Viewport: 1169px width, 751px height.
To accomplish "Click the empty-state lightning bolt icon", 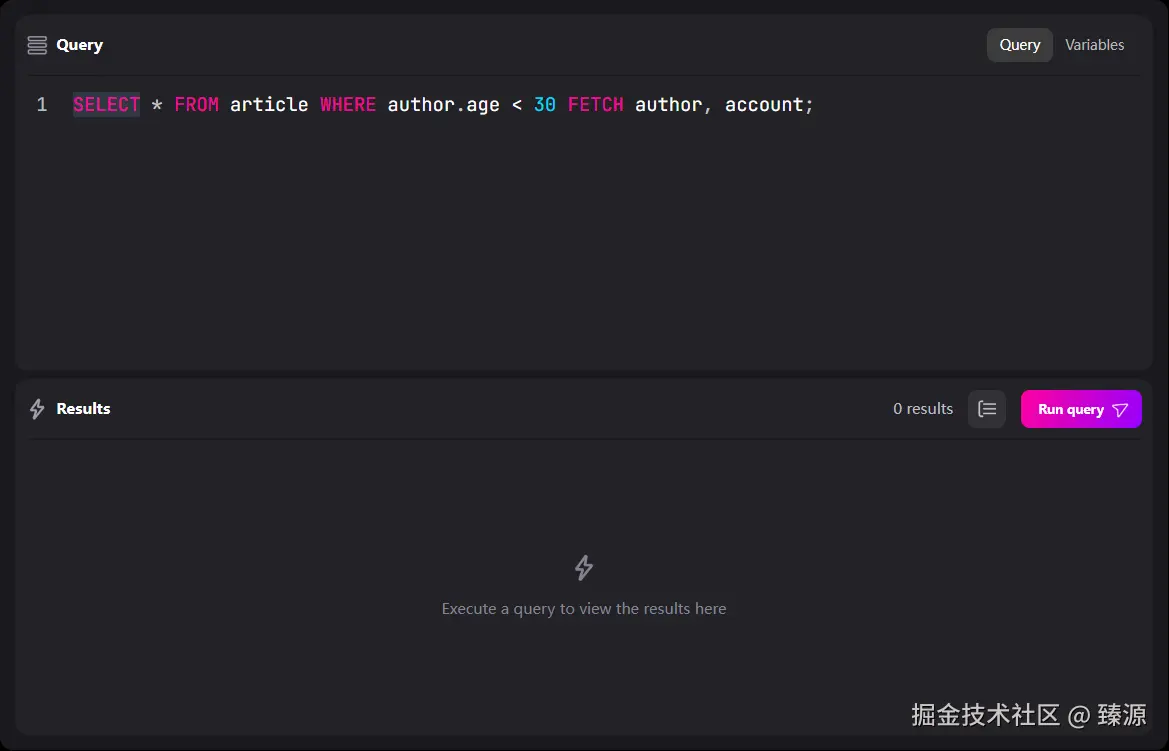I will coord(584,568).
